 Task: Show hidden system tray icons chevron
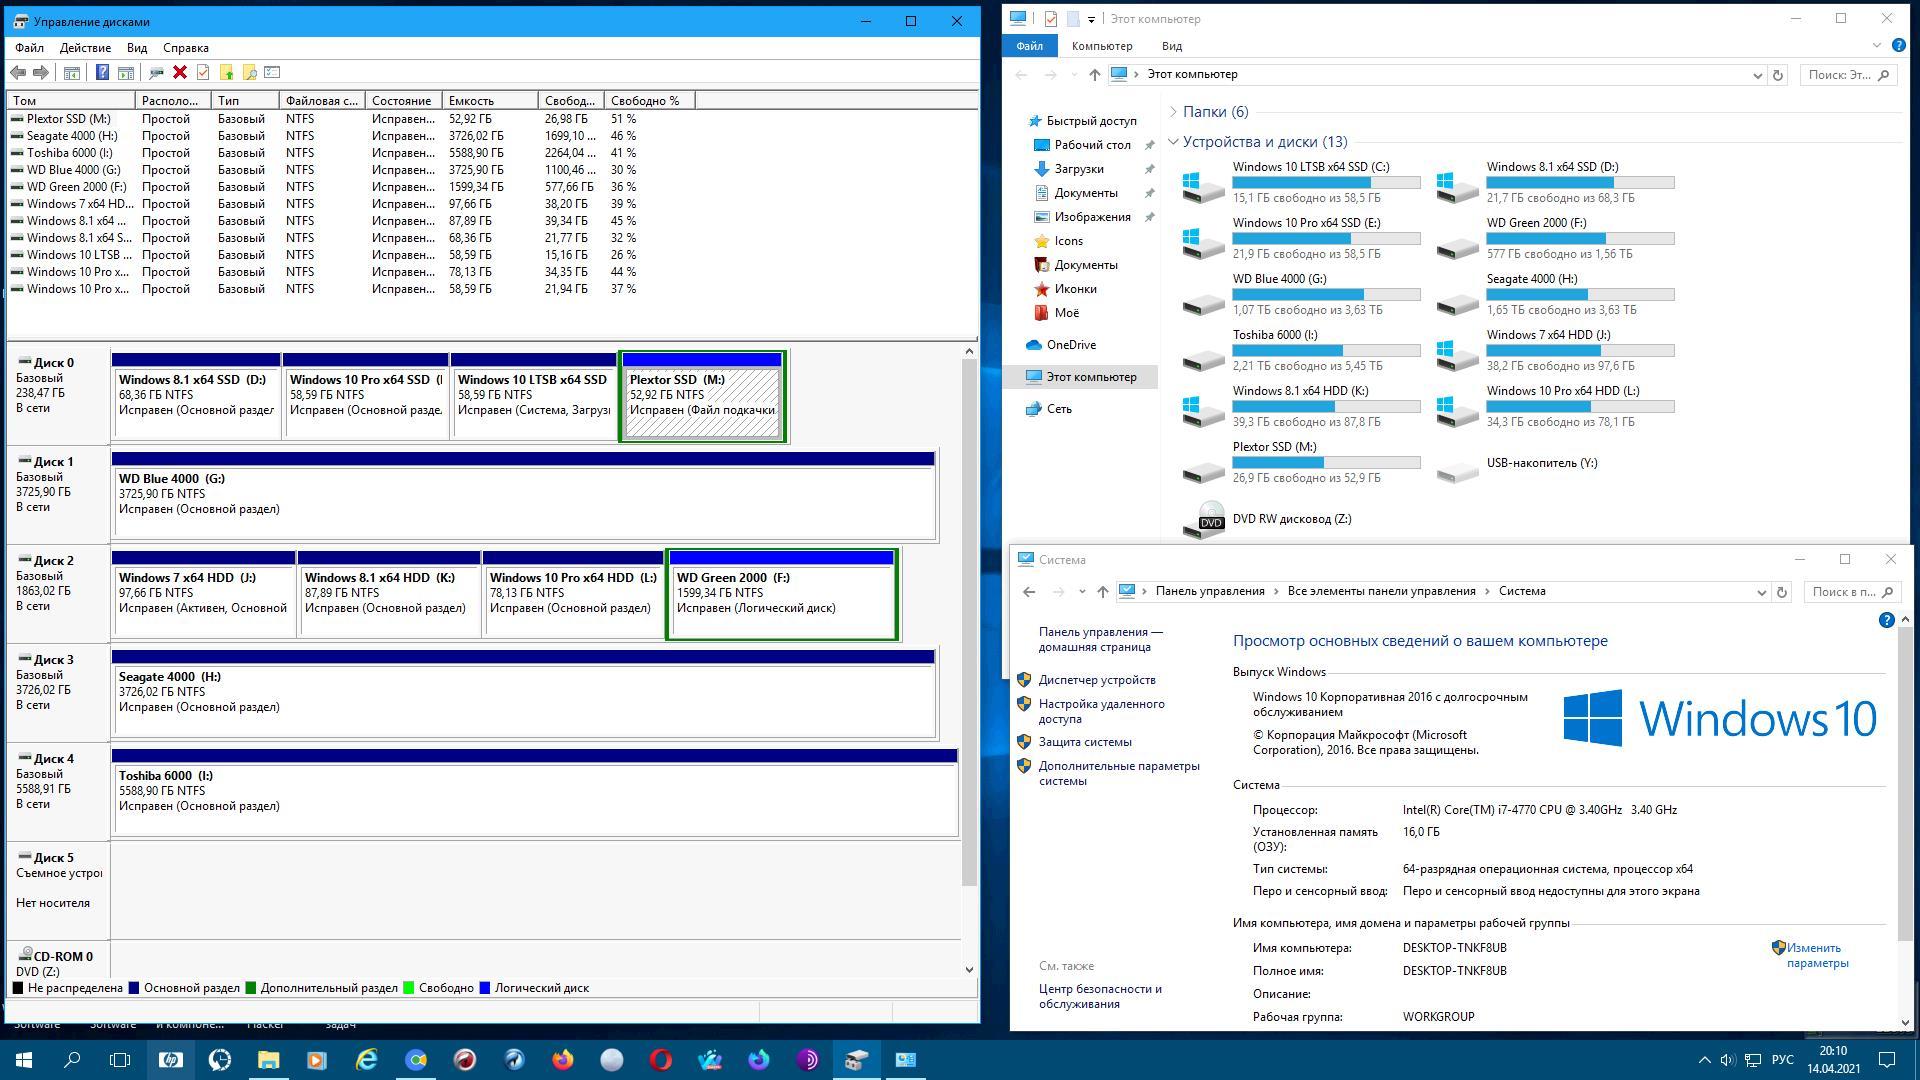point(1704,1060)
